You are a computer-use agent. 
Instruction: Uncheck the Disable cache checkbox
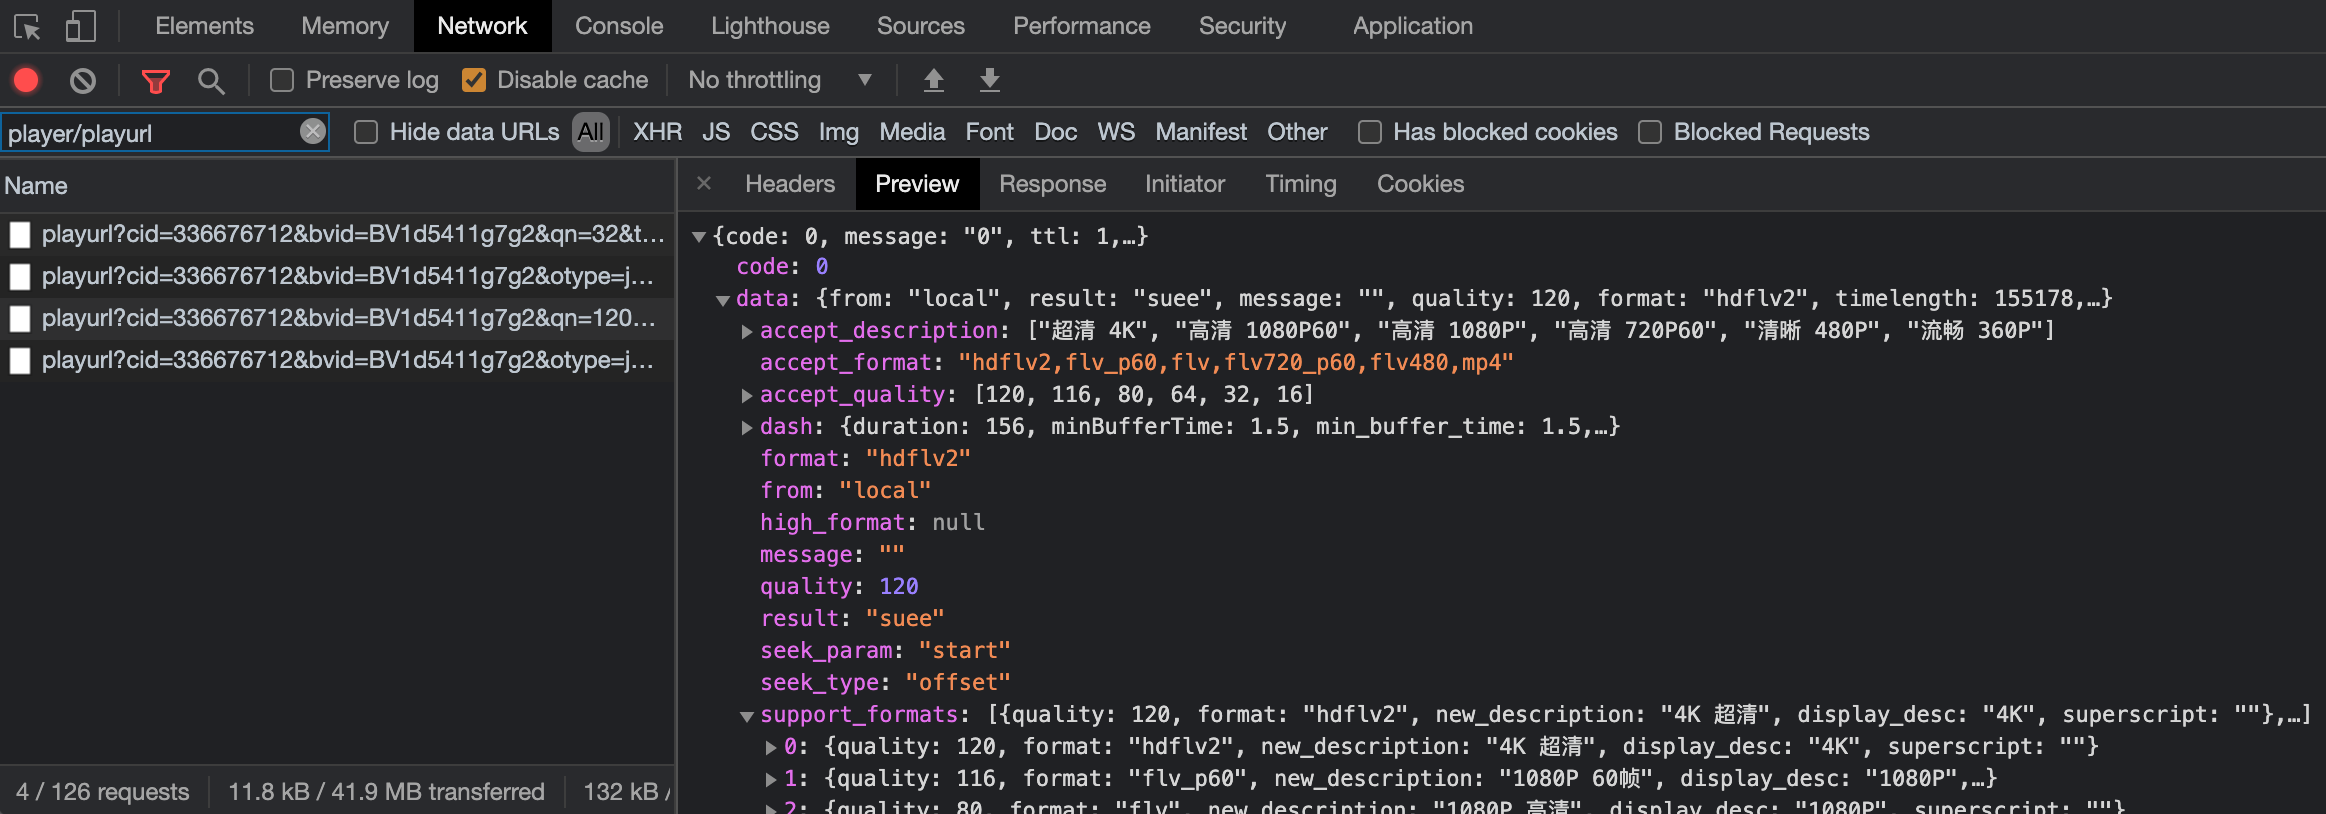(474, 80)
